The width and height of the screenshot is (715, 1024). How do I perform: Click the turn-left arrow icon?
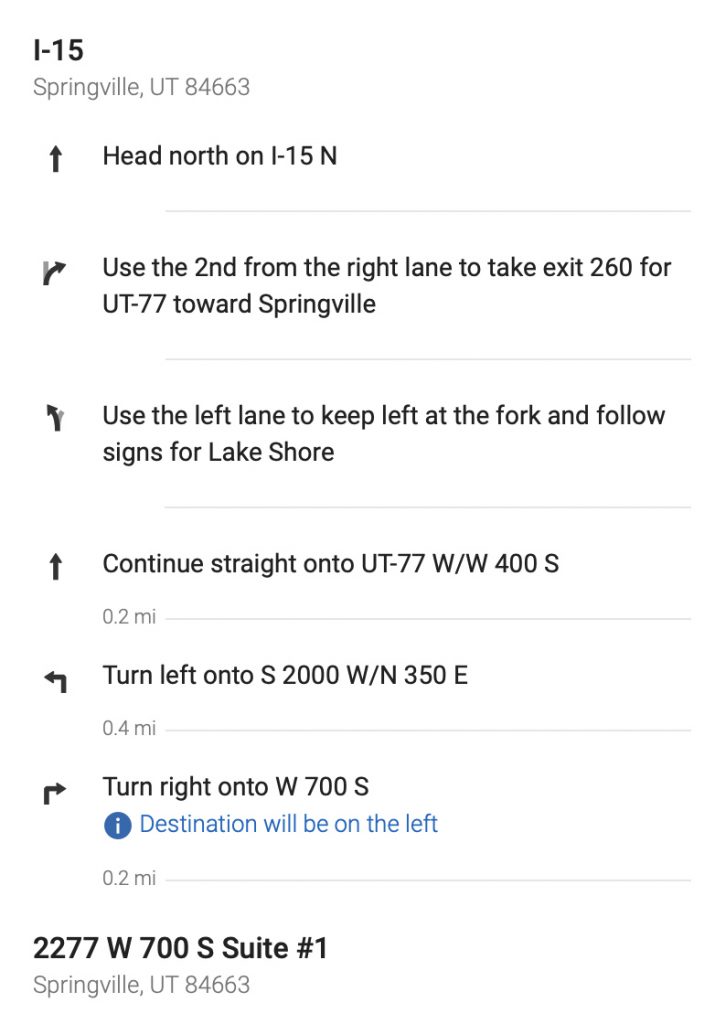(x=55, y=682)
